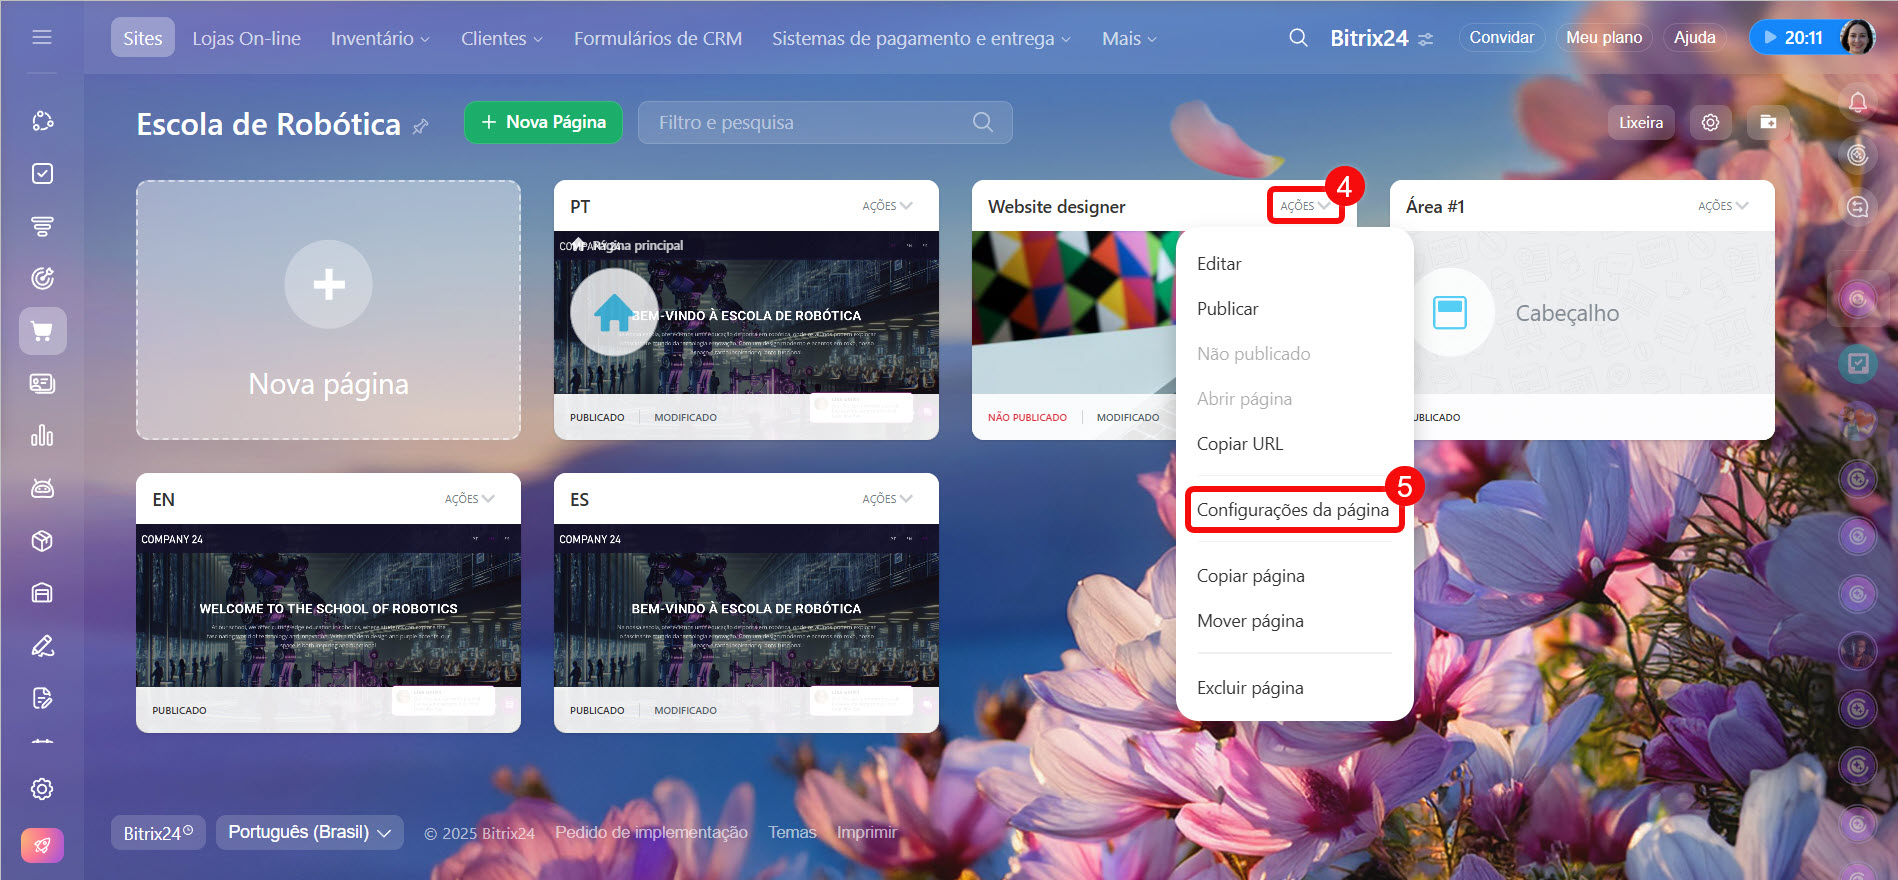The image size is (1898, 880).
Task: Expand the AÇÕES menu on the EN page
Action: (x=469, y=499)
